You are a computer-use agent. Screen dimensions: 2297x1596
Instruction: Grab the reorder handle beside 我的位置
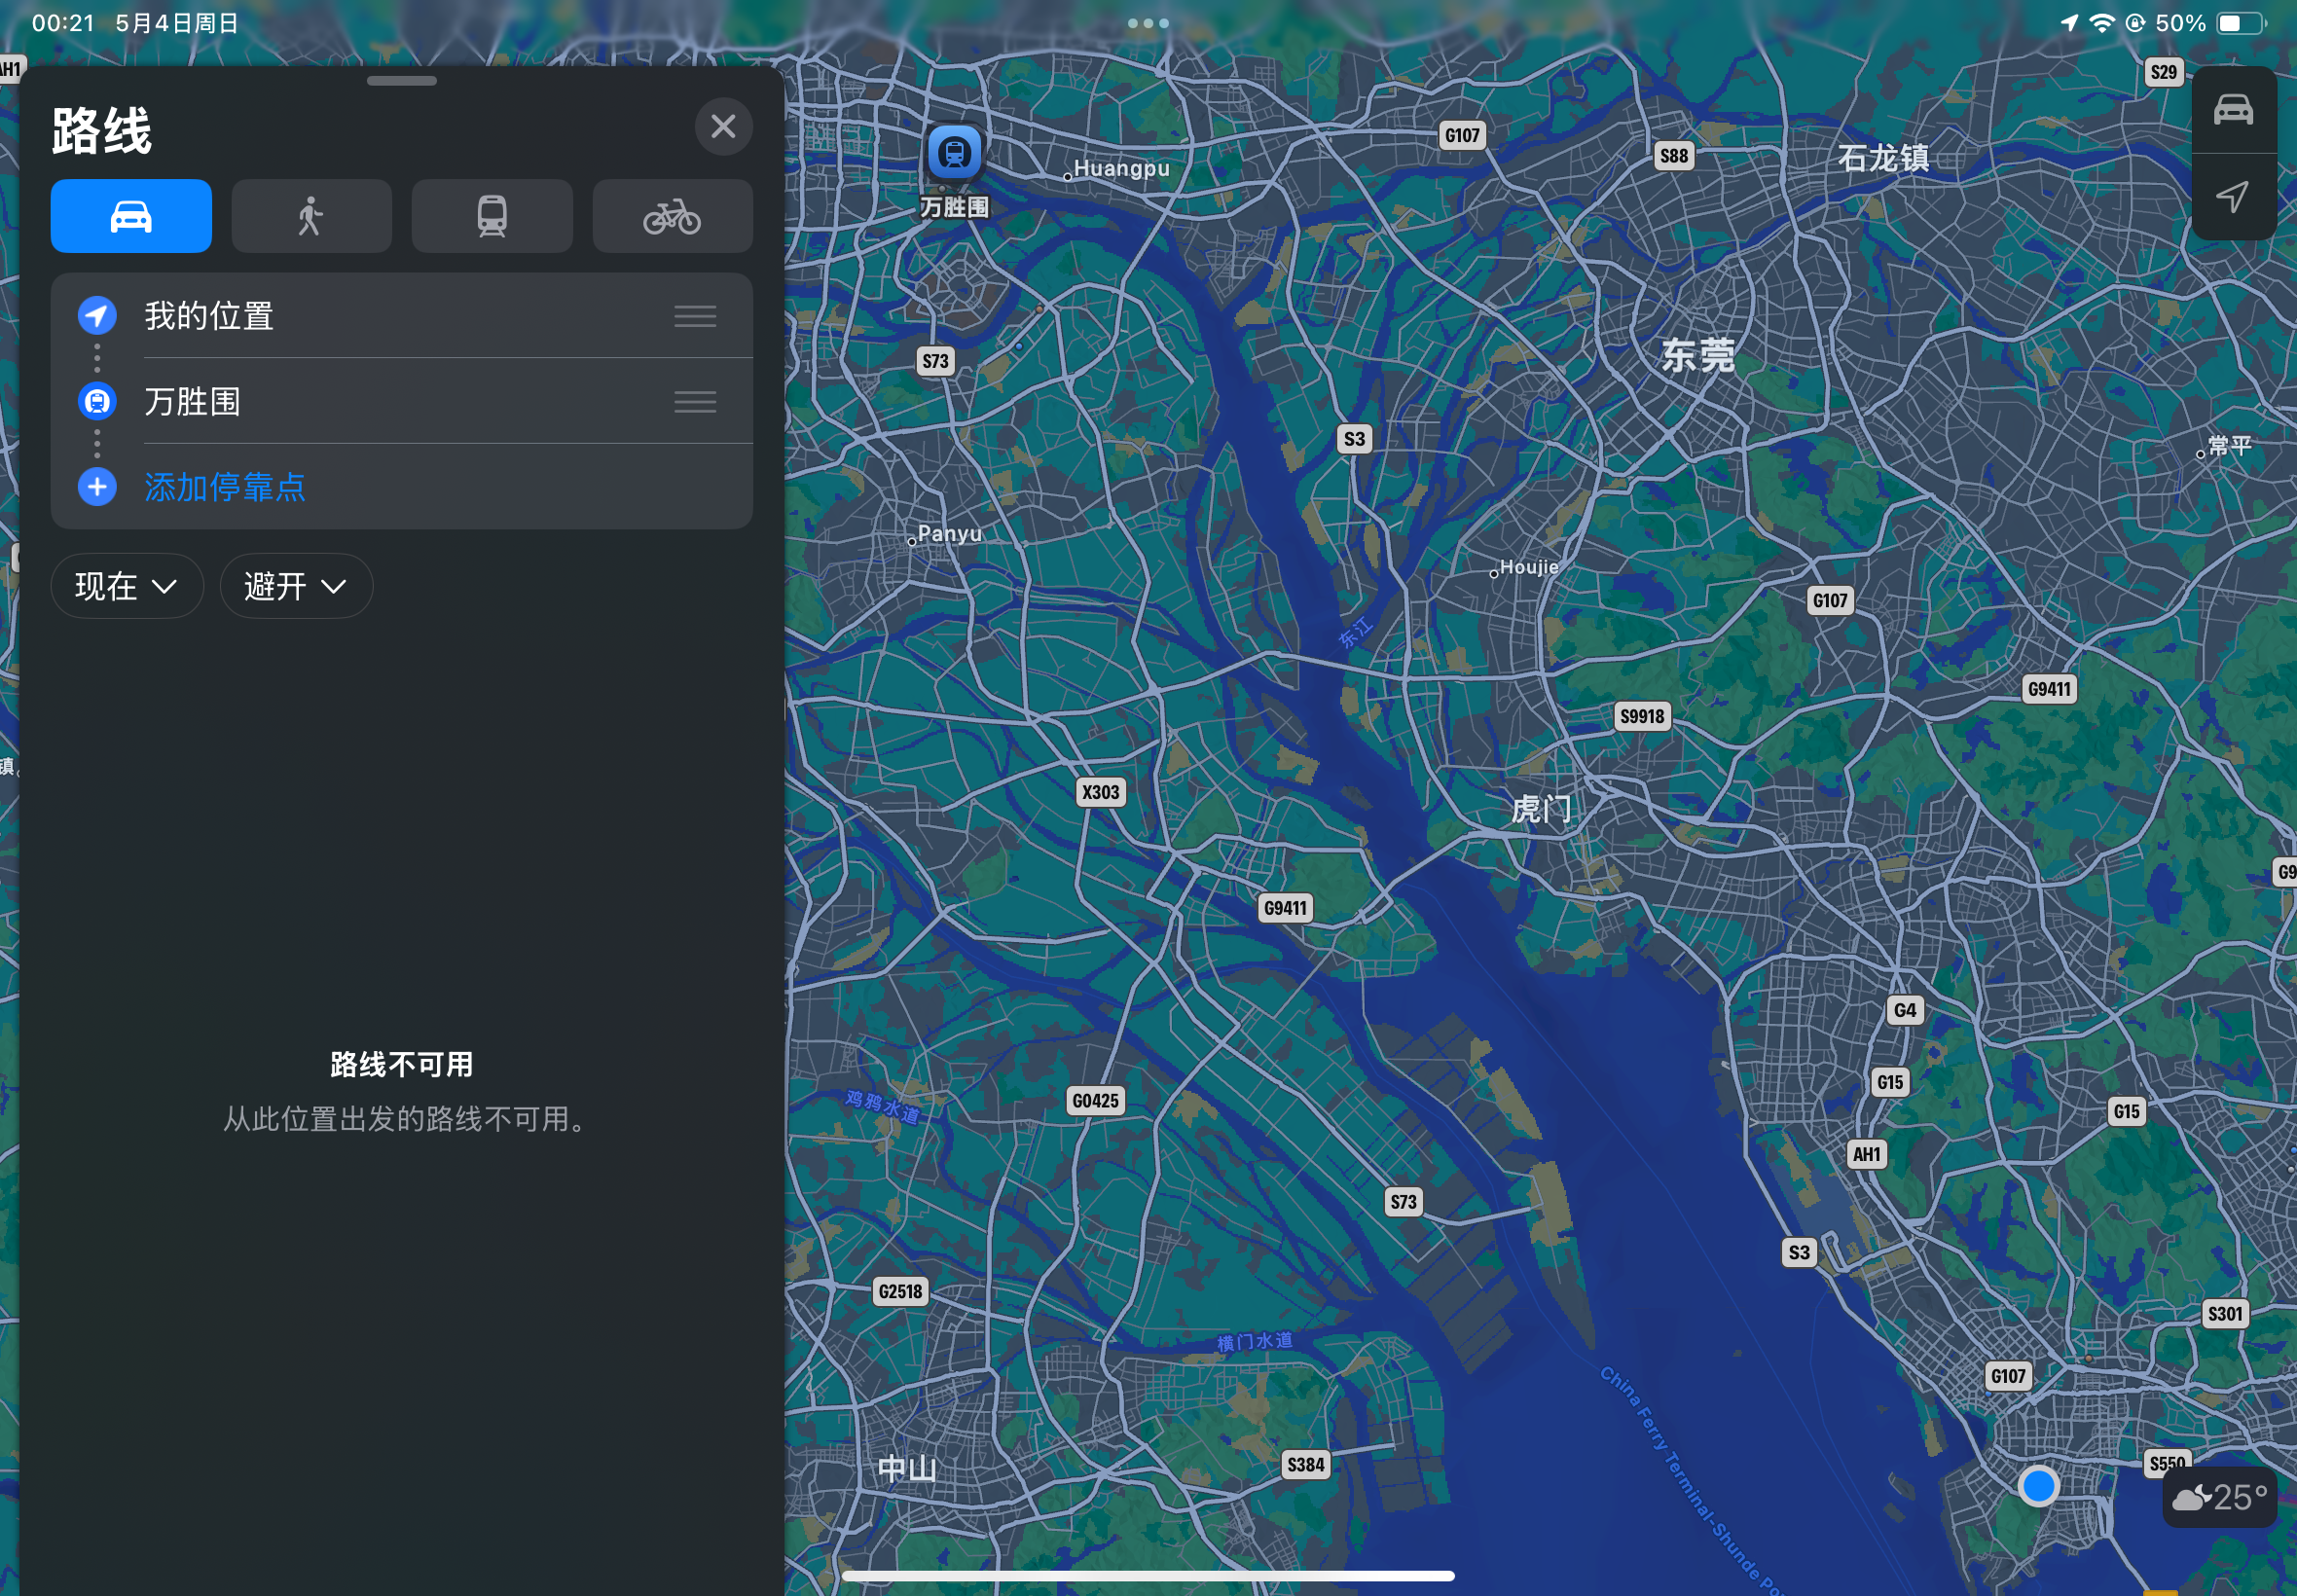click(x=694, y=317)
